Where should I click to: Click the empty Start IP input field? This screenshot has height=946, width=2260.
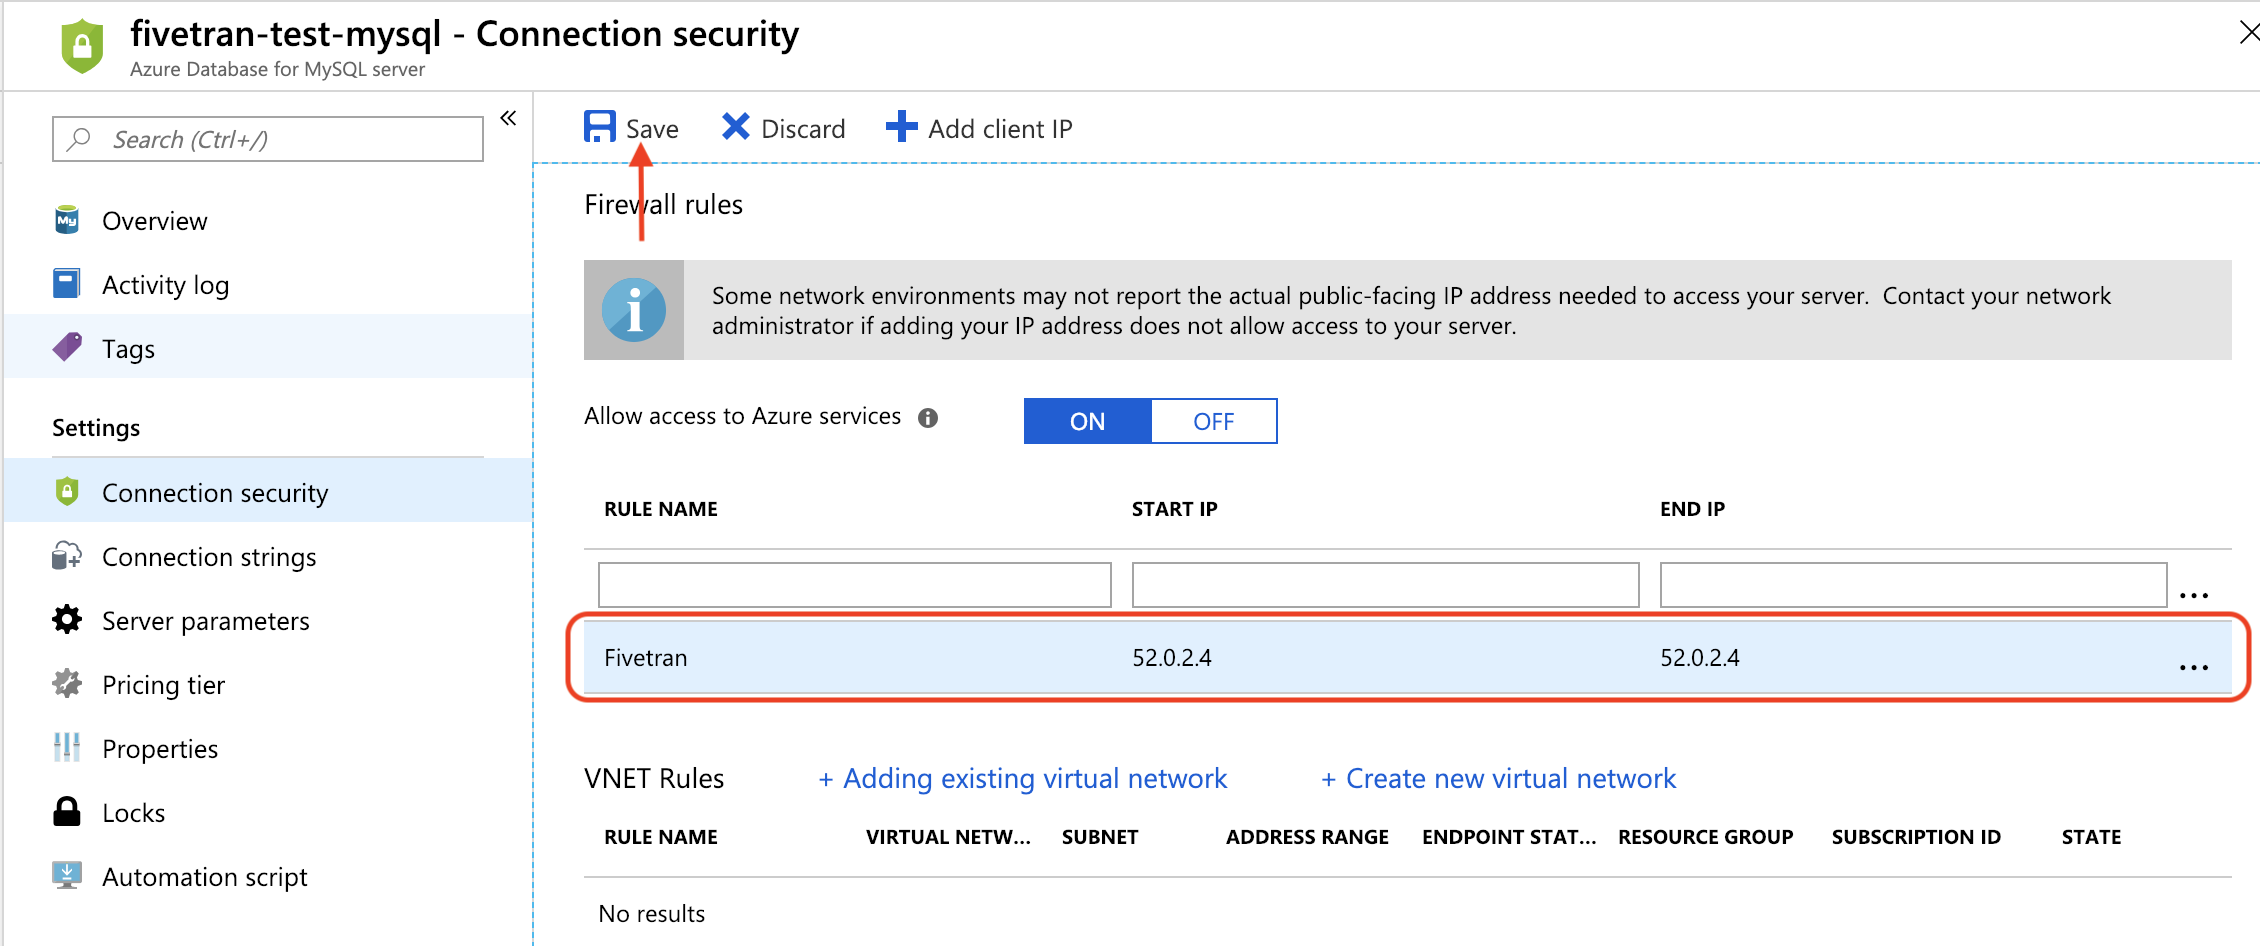coord(1385,584)
